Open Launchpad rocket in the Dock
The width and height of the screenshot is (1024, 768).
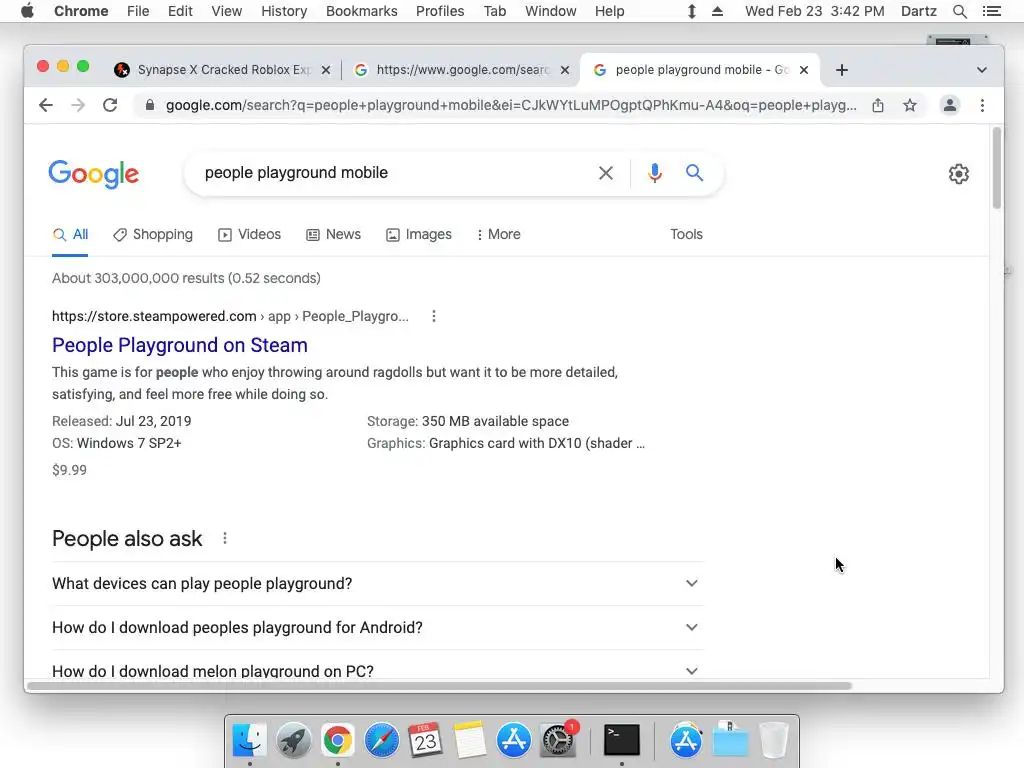(x=293, y=741)
